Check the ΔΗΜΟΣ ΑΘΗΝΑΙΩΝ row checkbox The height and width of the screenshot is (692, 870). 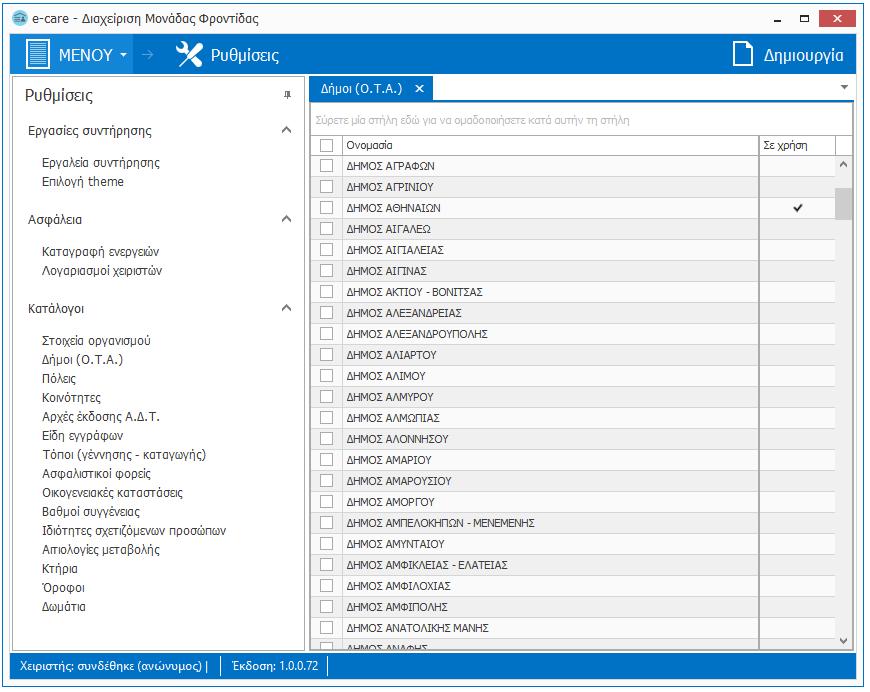(x=326, y=208)
